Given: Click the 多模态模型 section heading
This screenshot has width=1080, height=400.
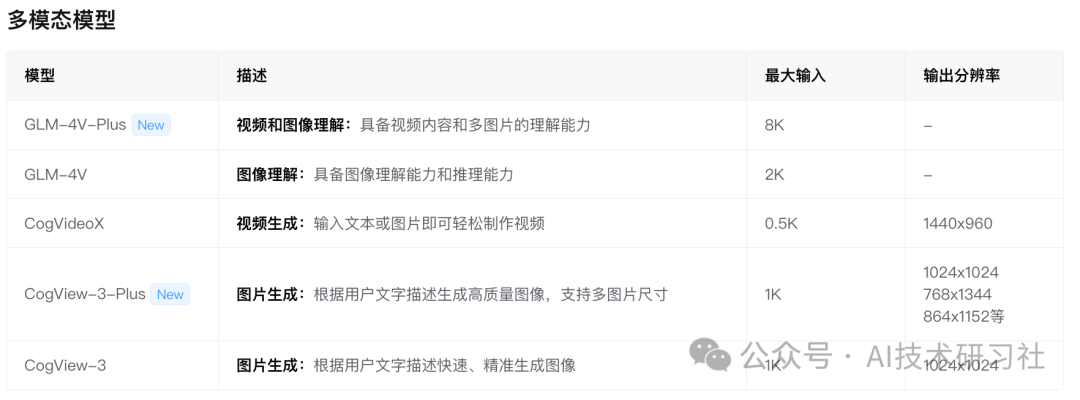Looking at the screenshot, I should tap(61, 20).
